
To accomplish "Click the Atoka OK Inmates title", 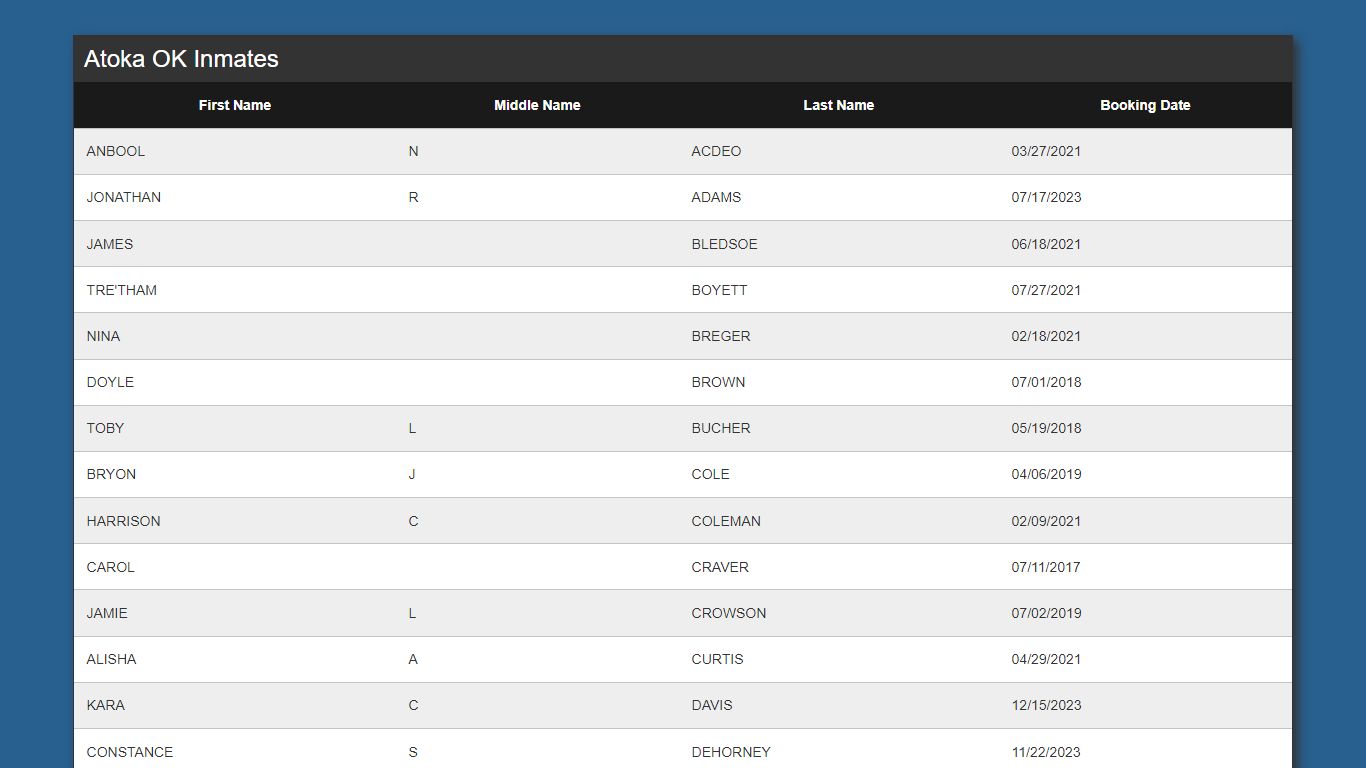I will (181, 59).
